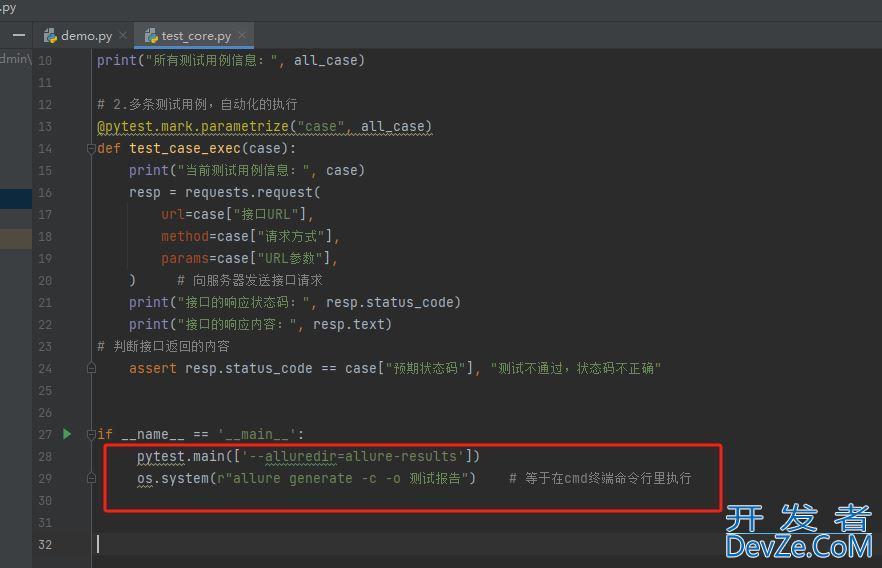Click all_case in the line 10 print

click(x=325, y=60)
